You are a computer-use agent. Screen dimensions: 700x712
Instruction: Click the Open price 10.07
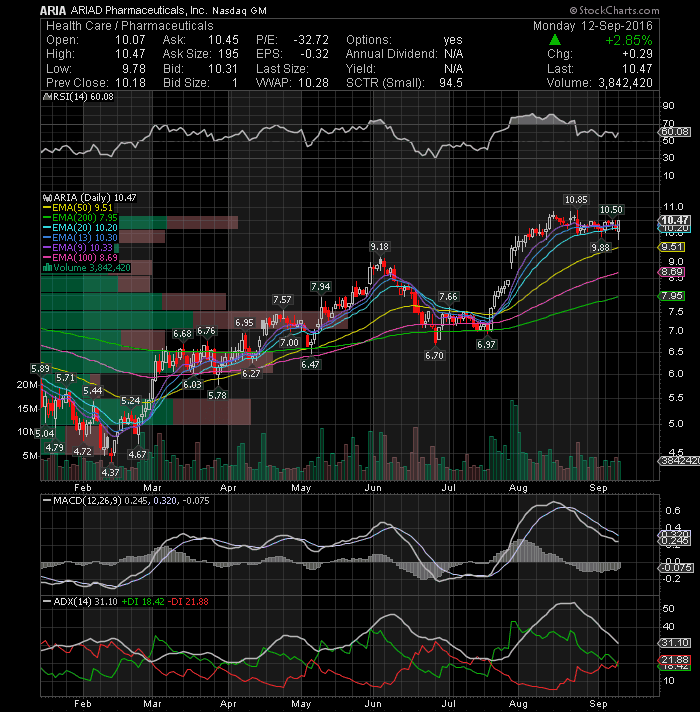tap(130, 40)
